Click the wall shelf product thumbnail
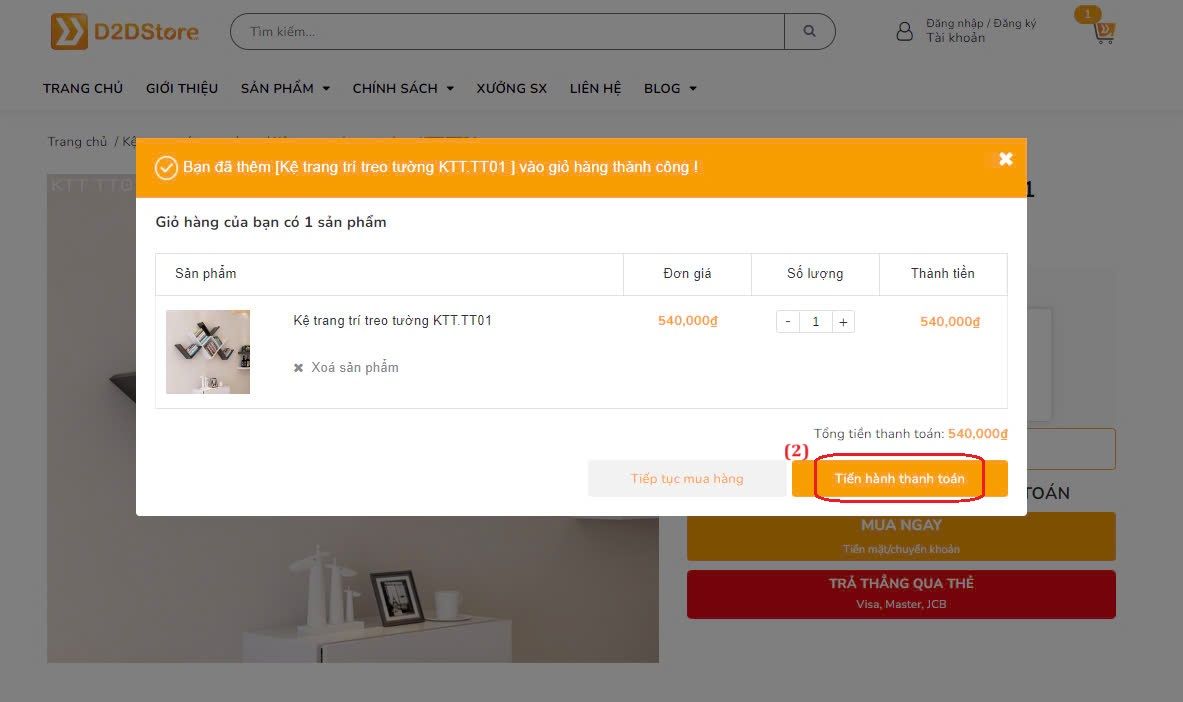This screenshot has height=702, width=1183. click(207, 352)
